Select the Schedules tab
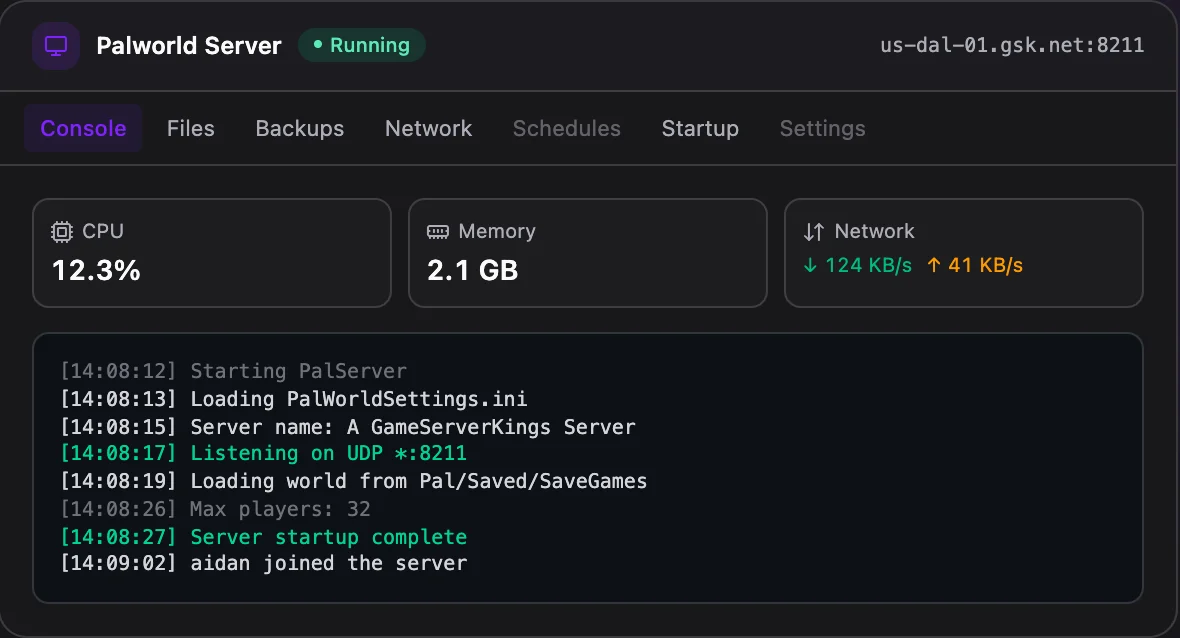Screen dimensions: 1180x638 click(x=567, y=129)
